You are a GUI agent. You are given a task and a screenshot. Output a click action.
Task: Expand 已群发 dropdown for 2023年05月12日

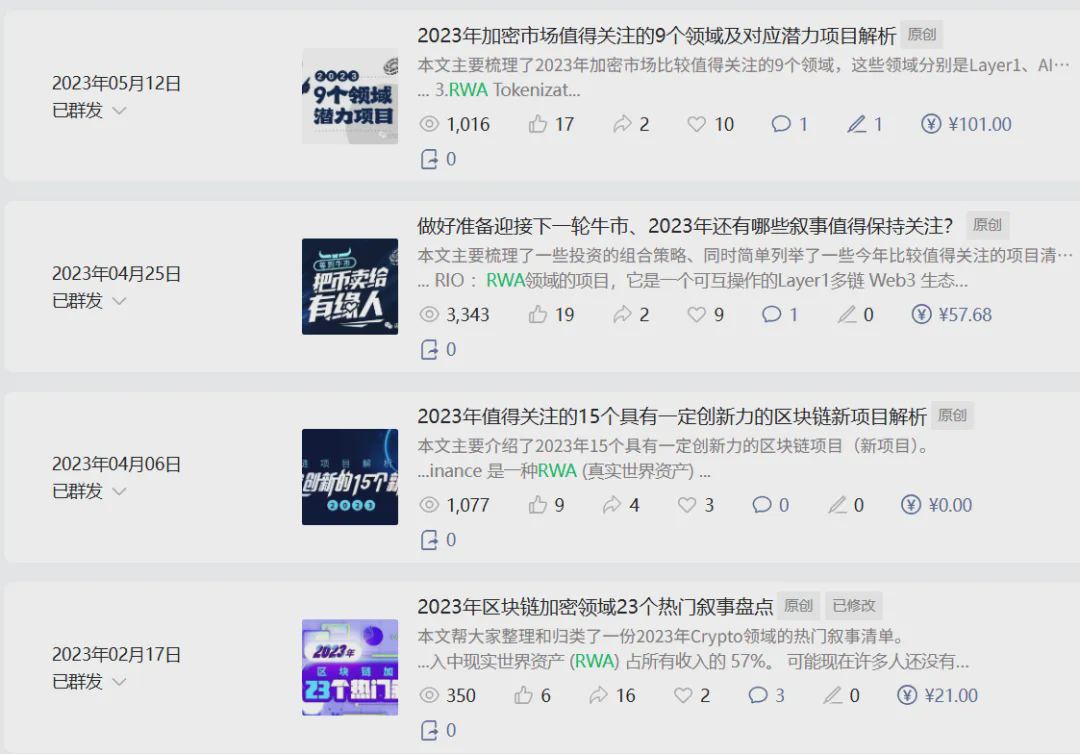tap(119, 110)
